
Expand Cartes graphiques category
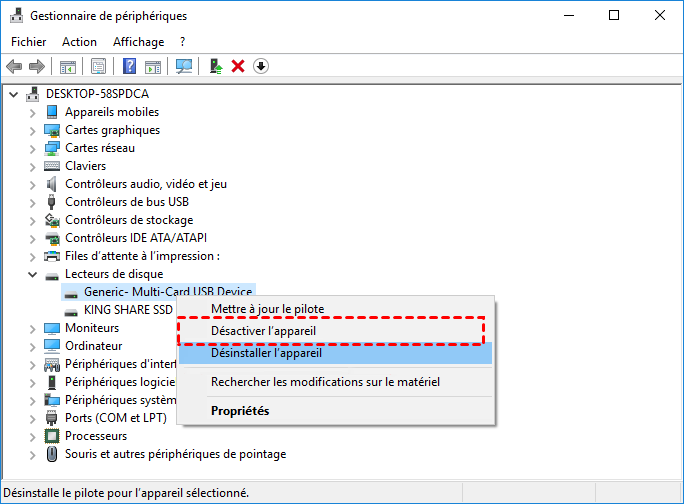(33, 131)
